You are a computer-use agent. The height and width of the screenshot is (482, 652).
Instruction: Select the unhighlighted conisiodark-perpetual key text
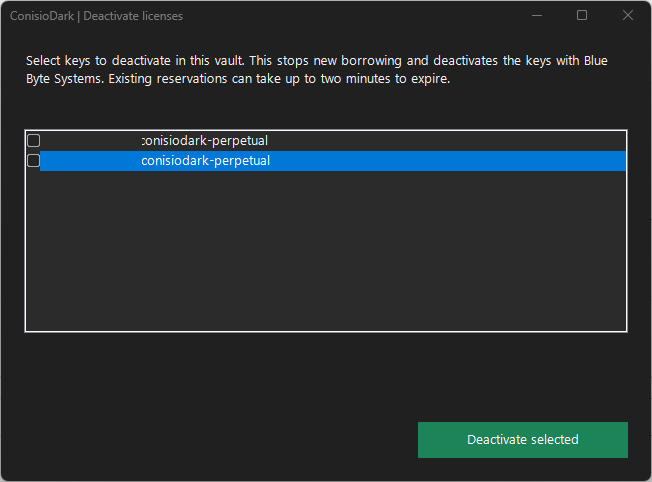(x=205, y=141)
